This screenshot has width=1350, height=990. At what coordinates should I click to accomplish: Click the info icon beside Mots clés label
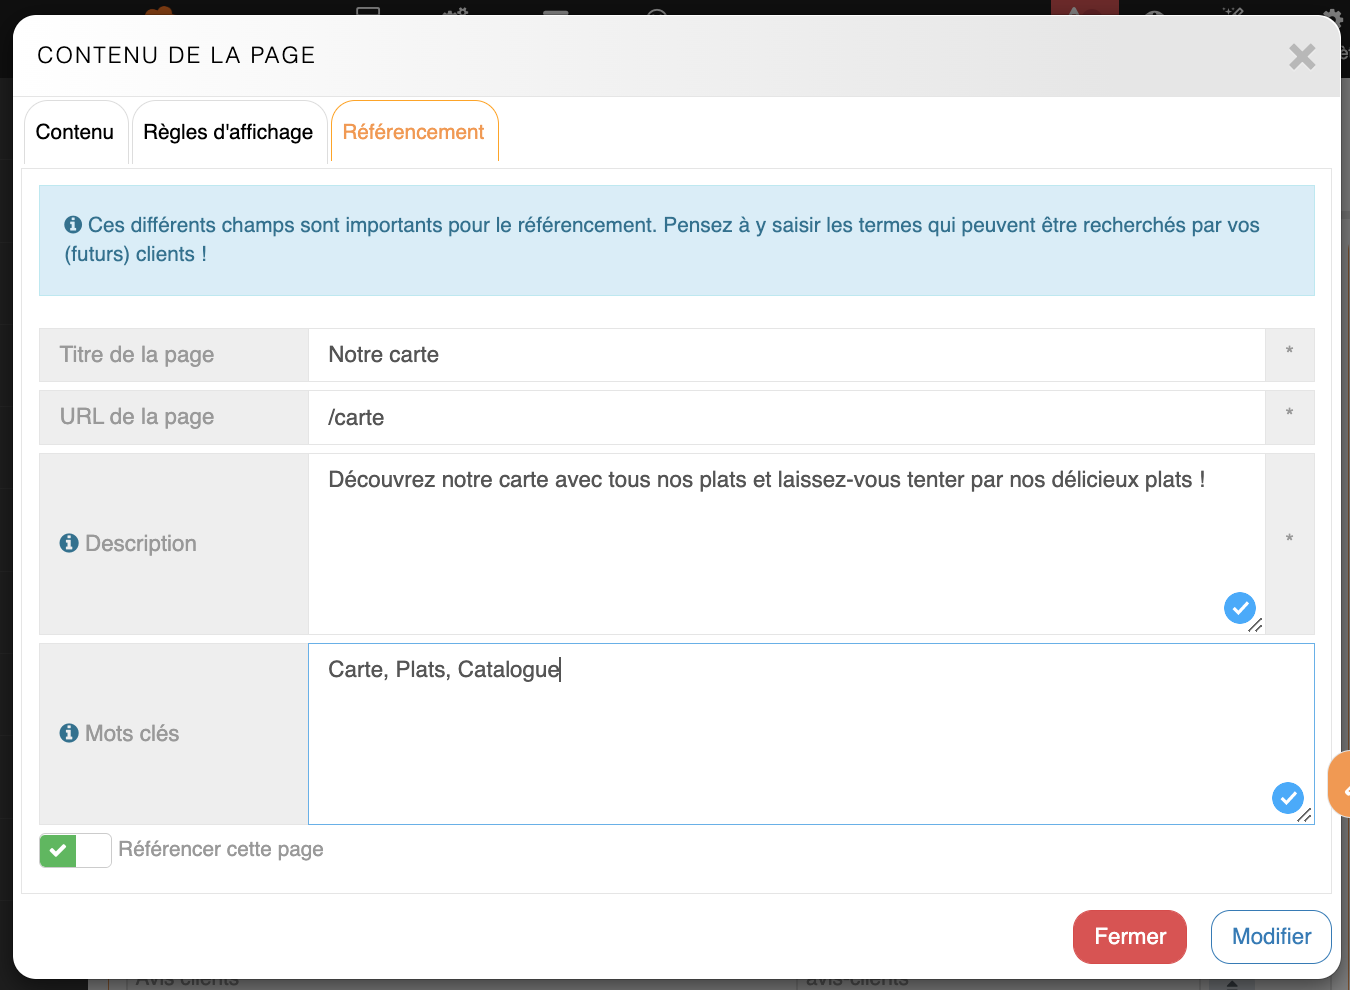point(69,733)
